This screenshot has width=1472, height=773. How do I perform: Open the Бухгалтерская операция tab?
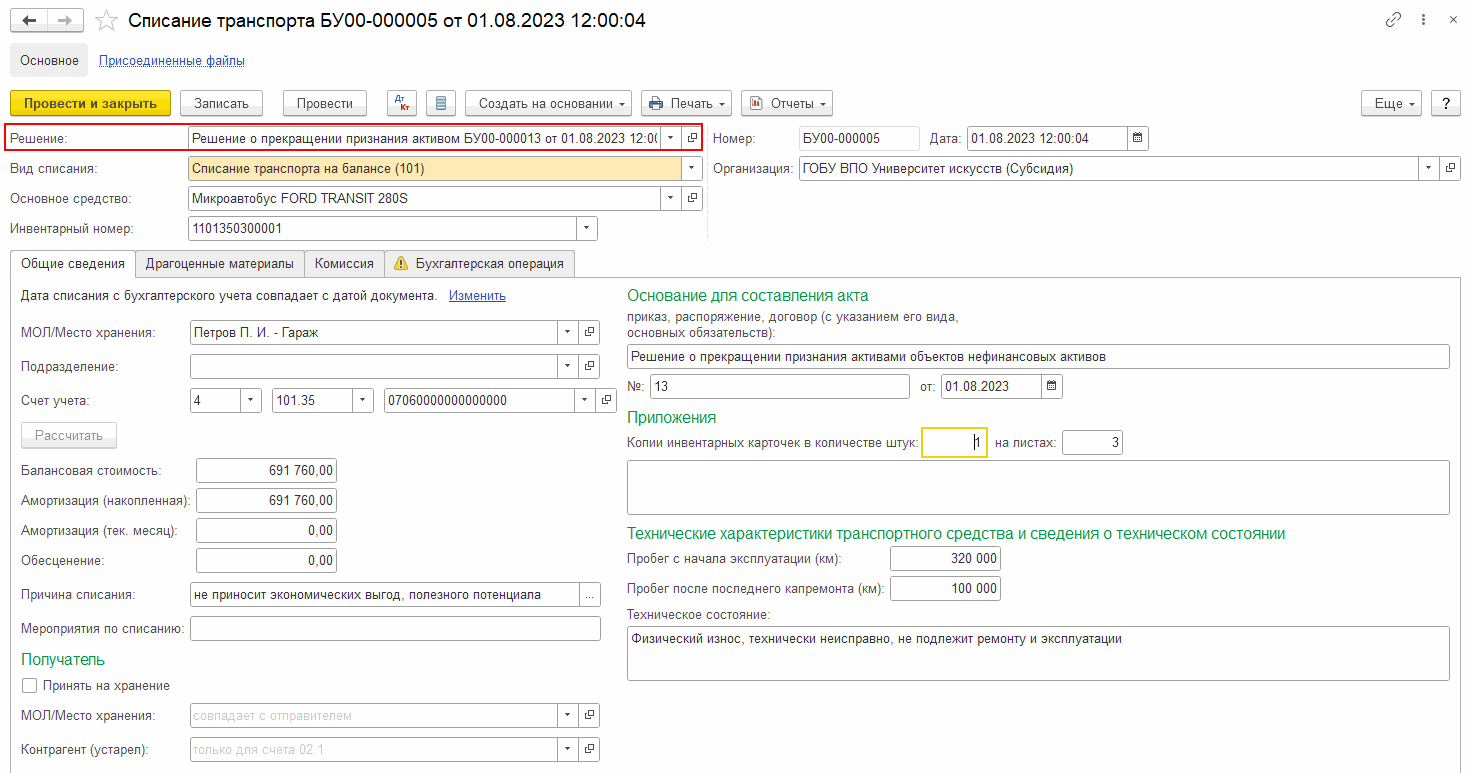point(480,263)
